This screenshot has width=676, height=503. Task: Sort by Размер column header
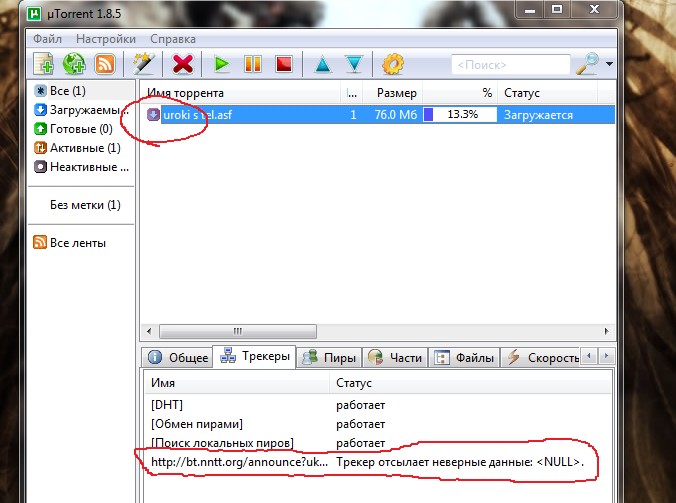click(393, 93)
